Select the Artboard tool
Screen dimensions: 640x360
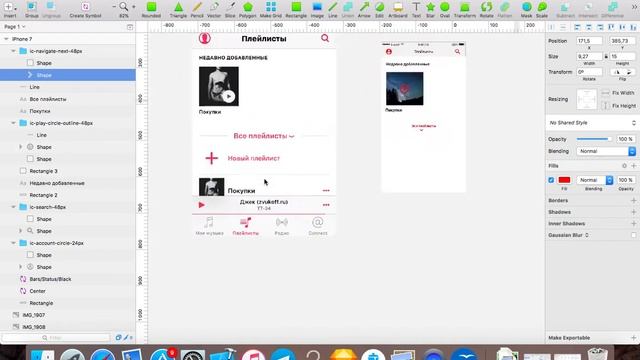(x=398, y=9)
